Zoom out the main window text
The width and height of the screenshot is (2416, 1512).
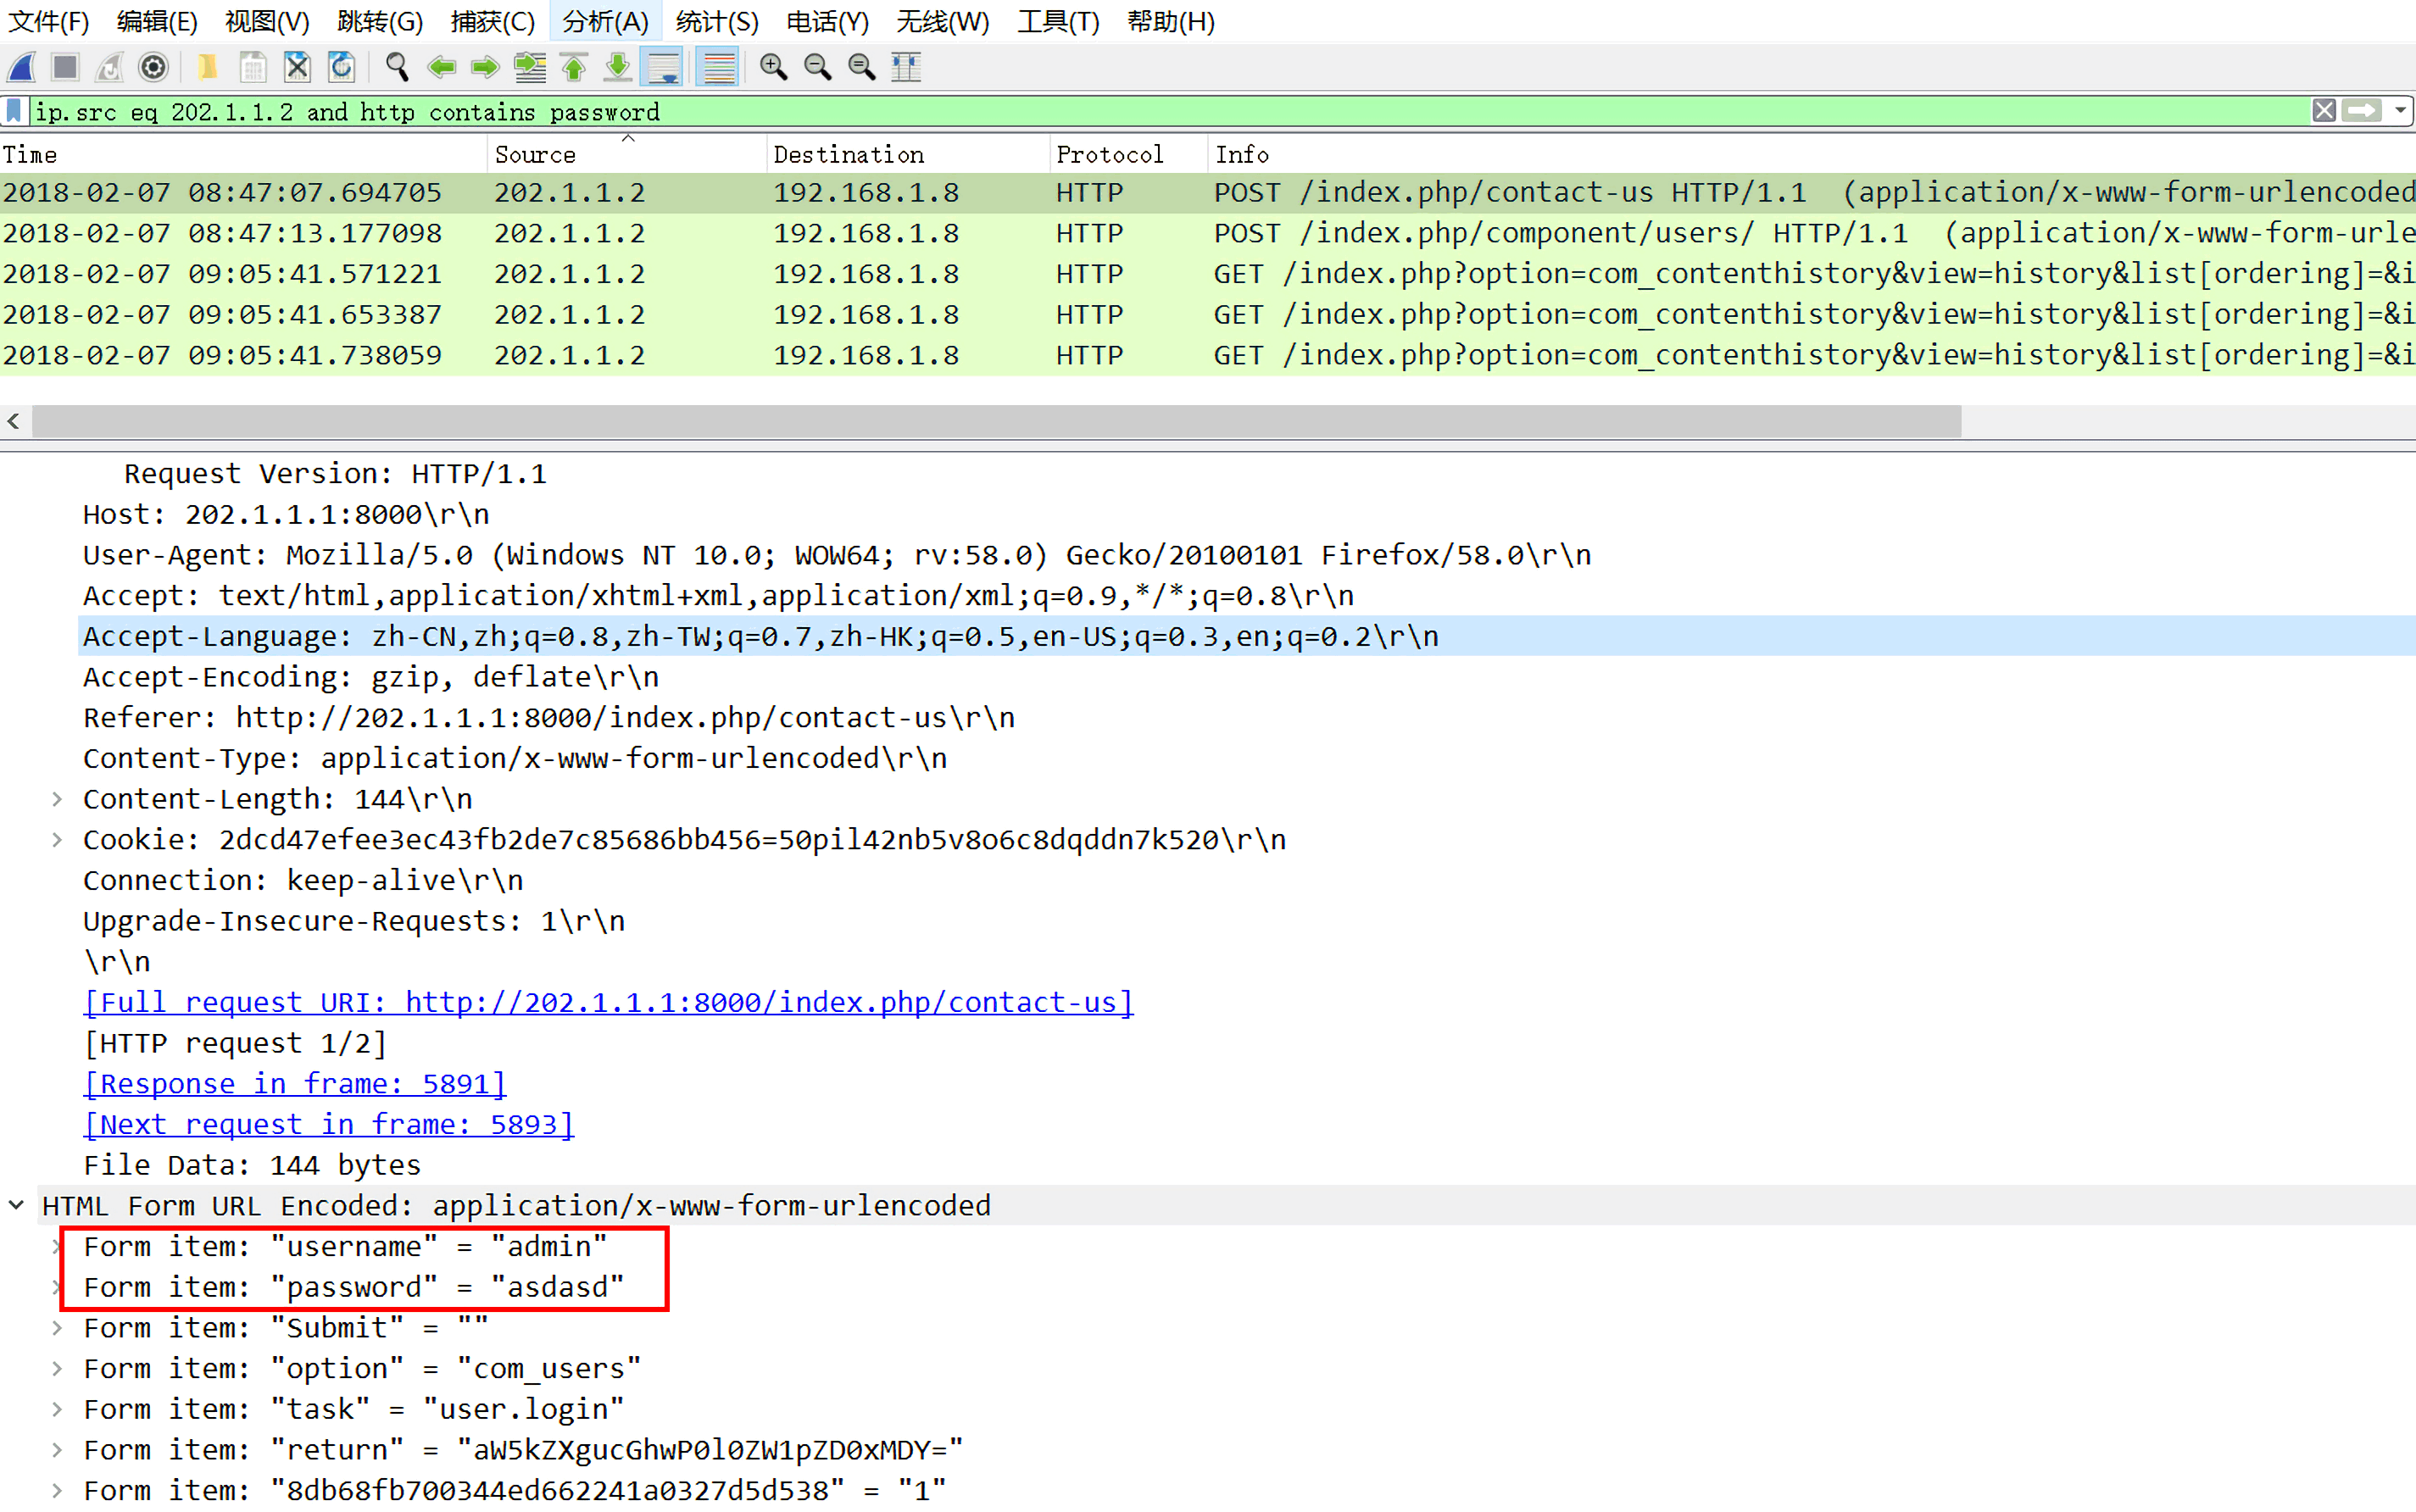point(817,67)
